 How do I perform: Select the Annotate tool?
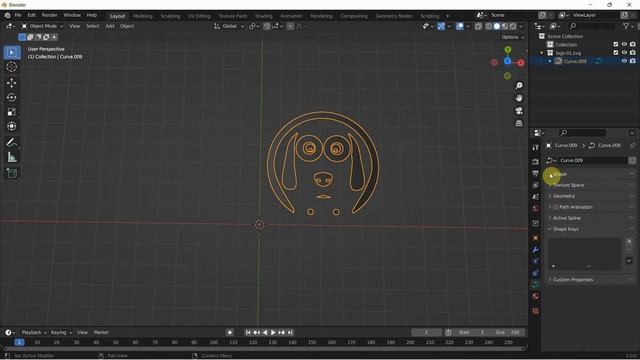(x=12, y=142)
